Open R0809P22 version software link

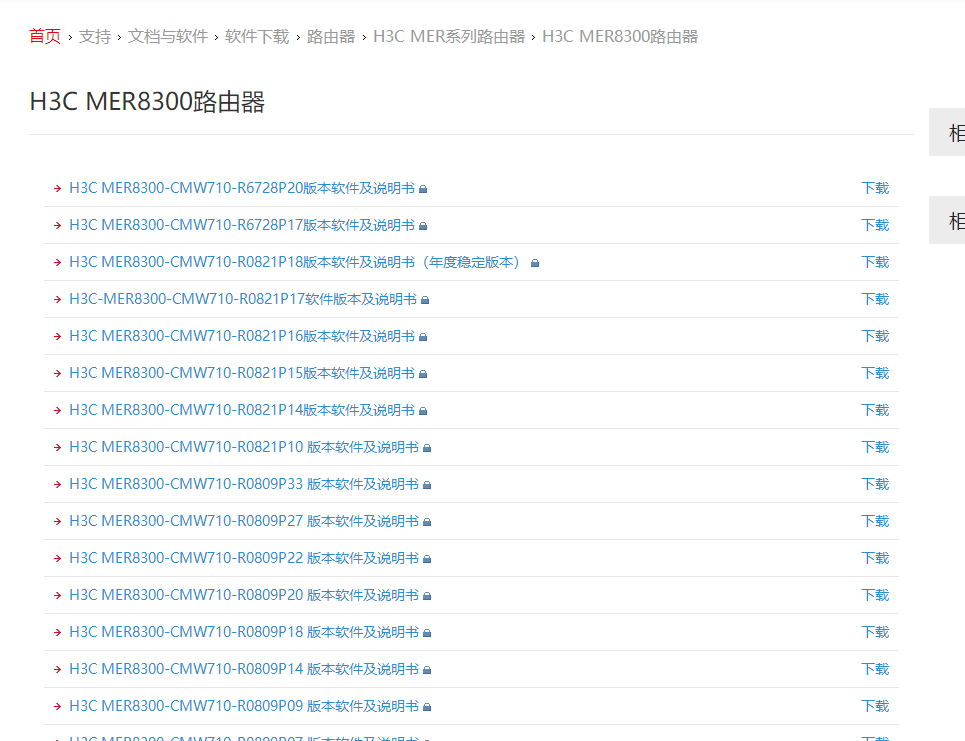244,558
